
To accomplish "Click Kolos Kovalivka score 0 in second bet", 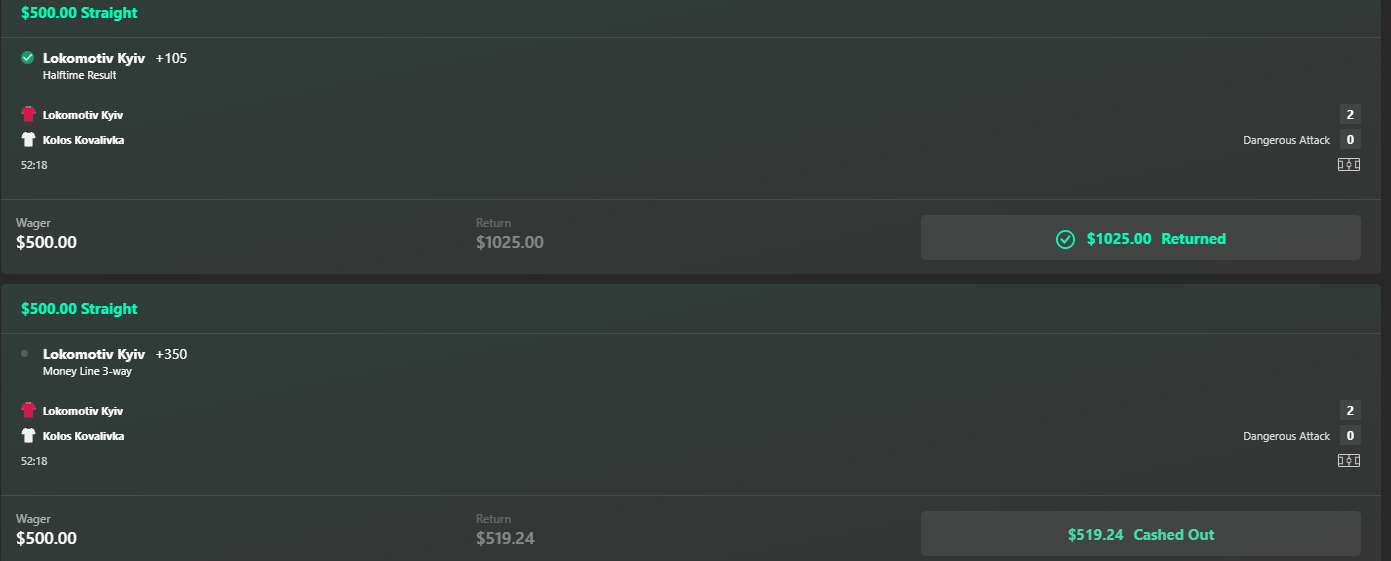I will (x=1350, y=435).
